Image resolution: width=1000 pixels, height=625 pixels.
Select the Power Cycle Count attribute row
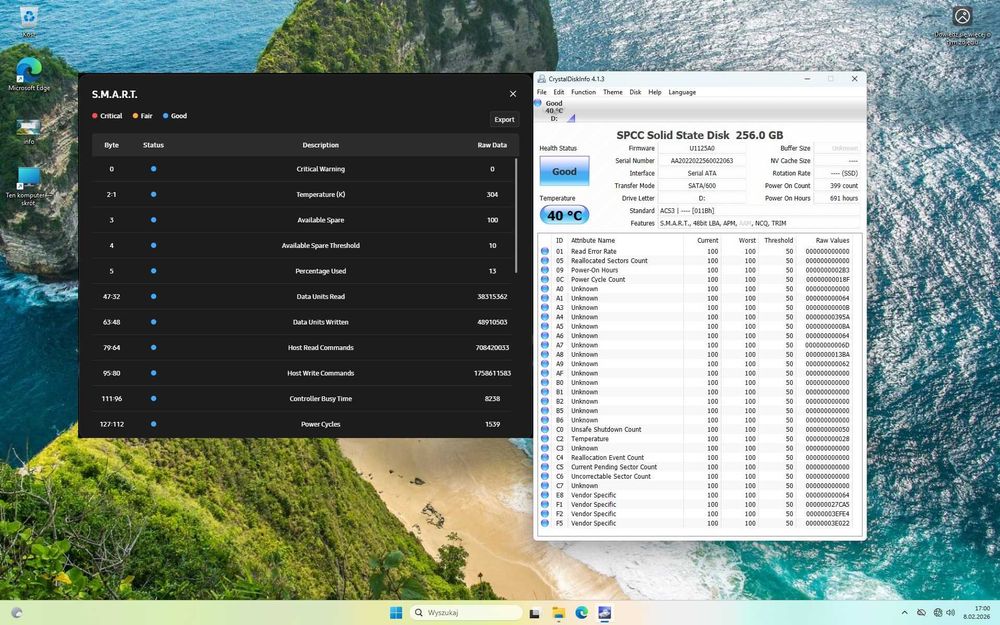click(696, 279)
